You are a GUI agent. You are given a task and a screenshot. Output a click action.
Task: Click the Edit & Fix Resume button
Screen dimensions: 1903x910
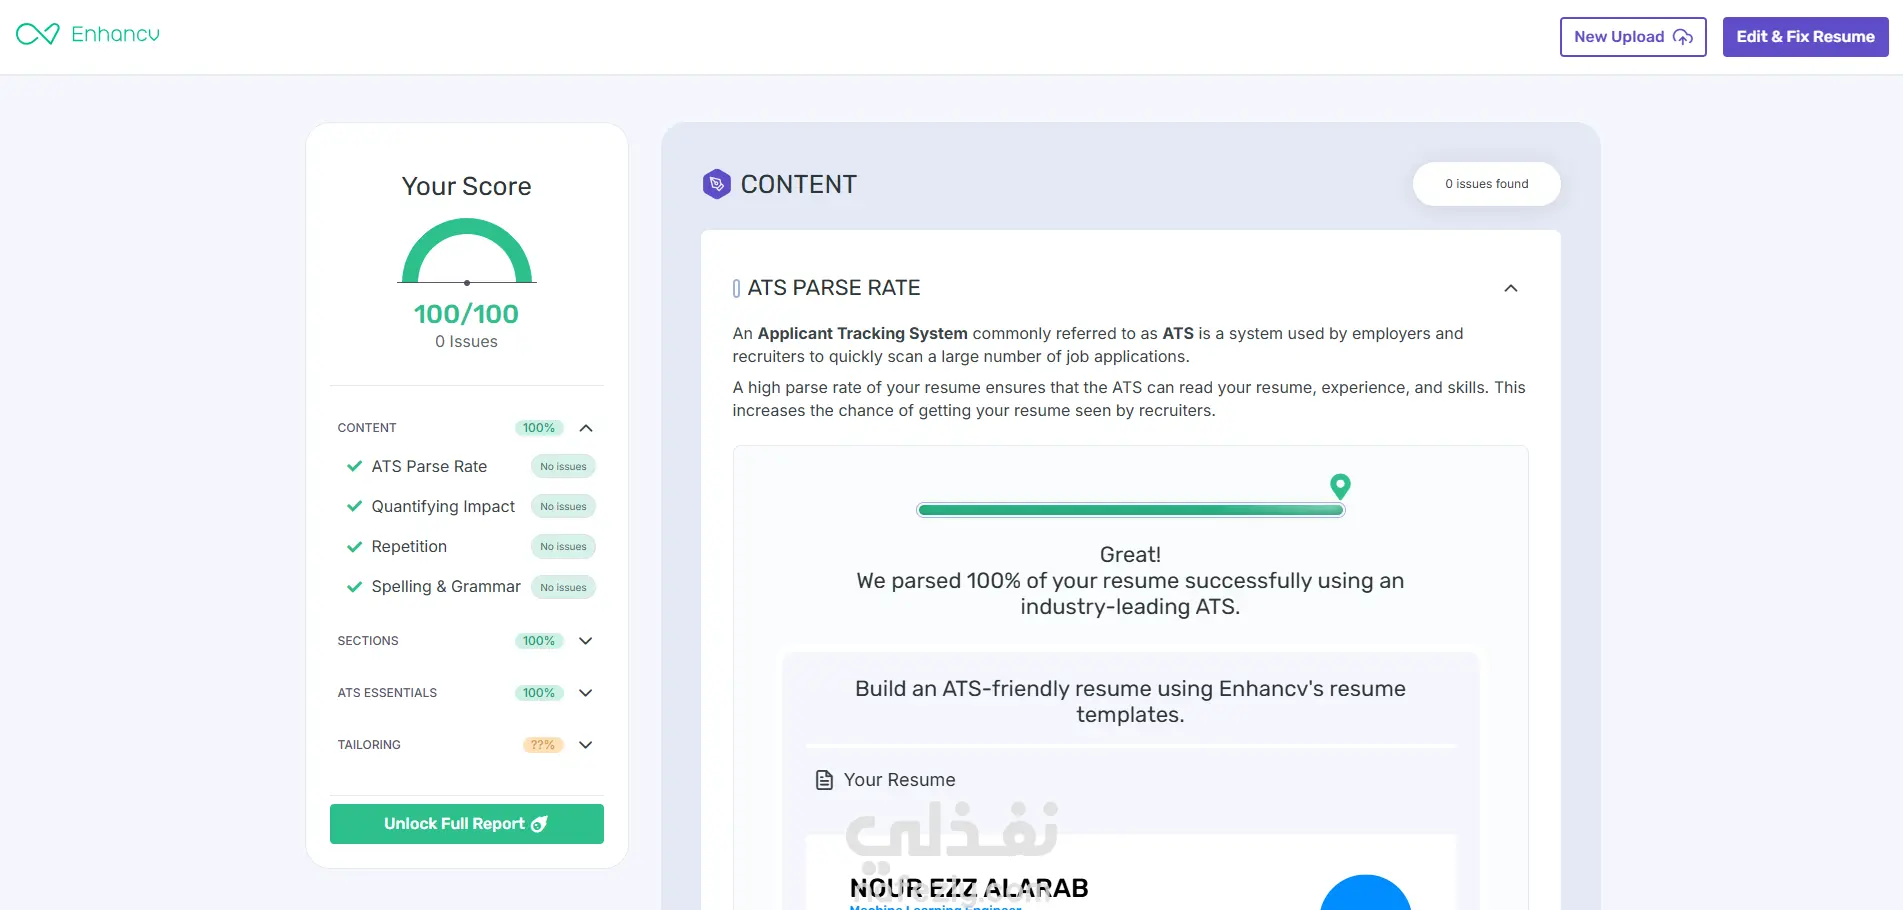point(1805,37)
